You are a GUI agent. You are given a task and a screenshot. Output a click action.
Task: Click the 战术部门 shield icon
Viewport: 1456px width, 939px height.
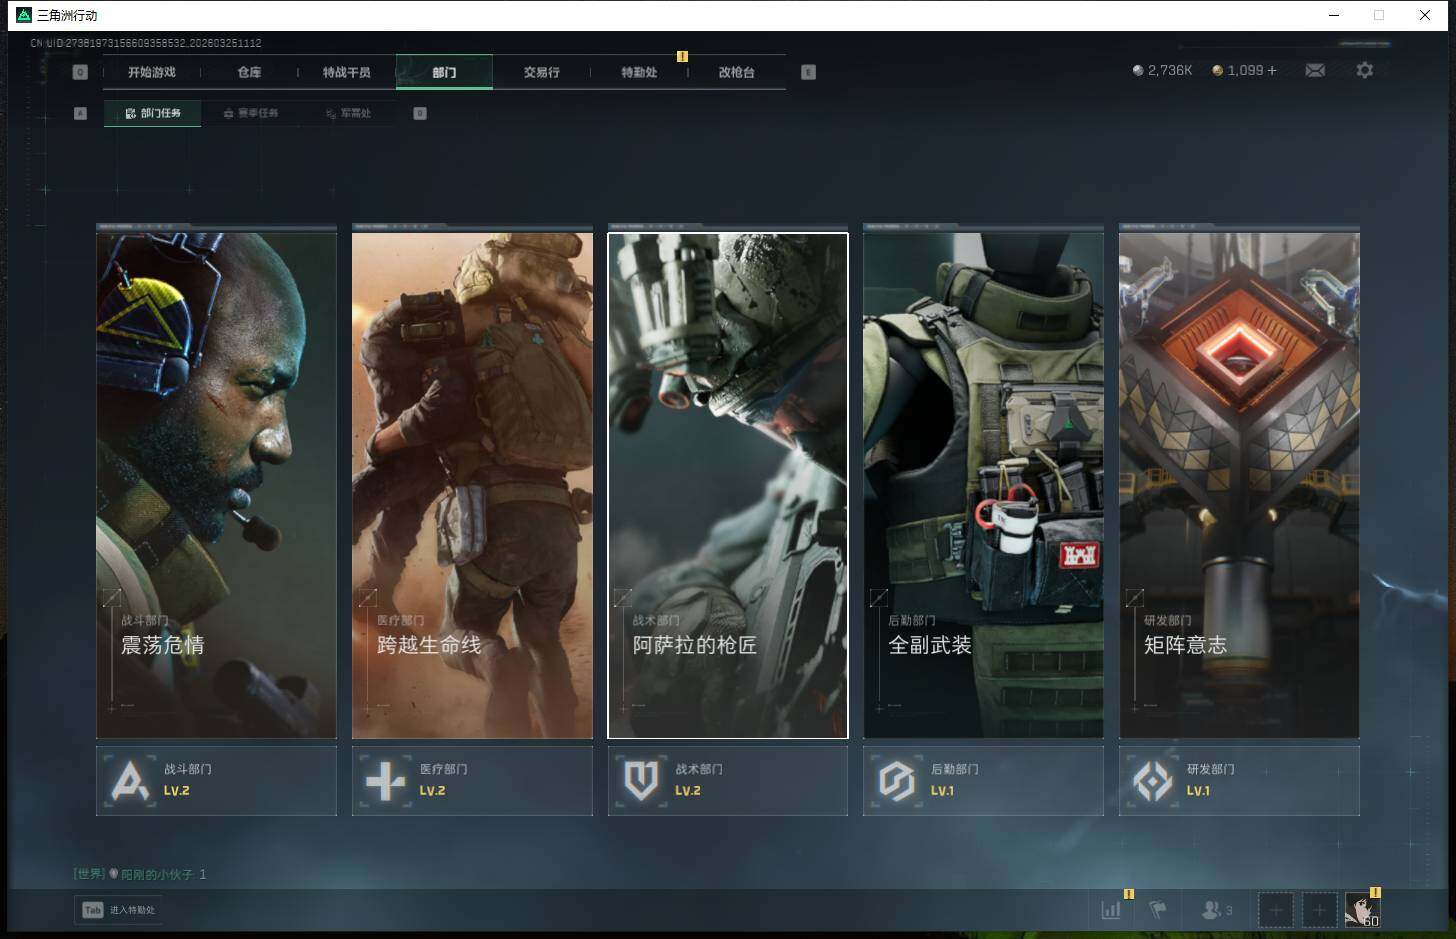pyautogui.click(x=641, y=780)
